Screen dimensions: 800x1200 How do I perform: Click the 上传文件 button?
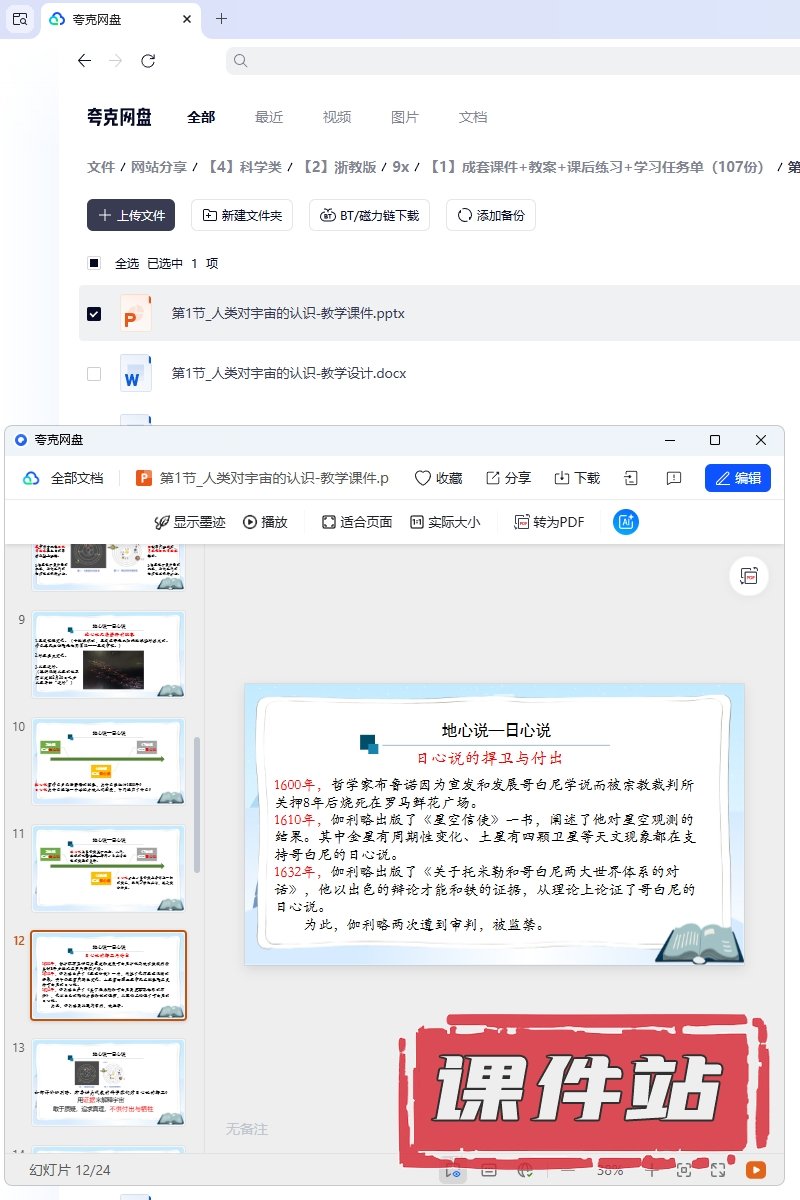point(131,215)
